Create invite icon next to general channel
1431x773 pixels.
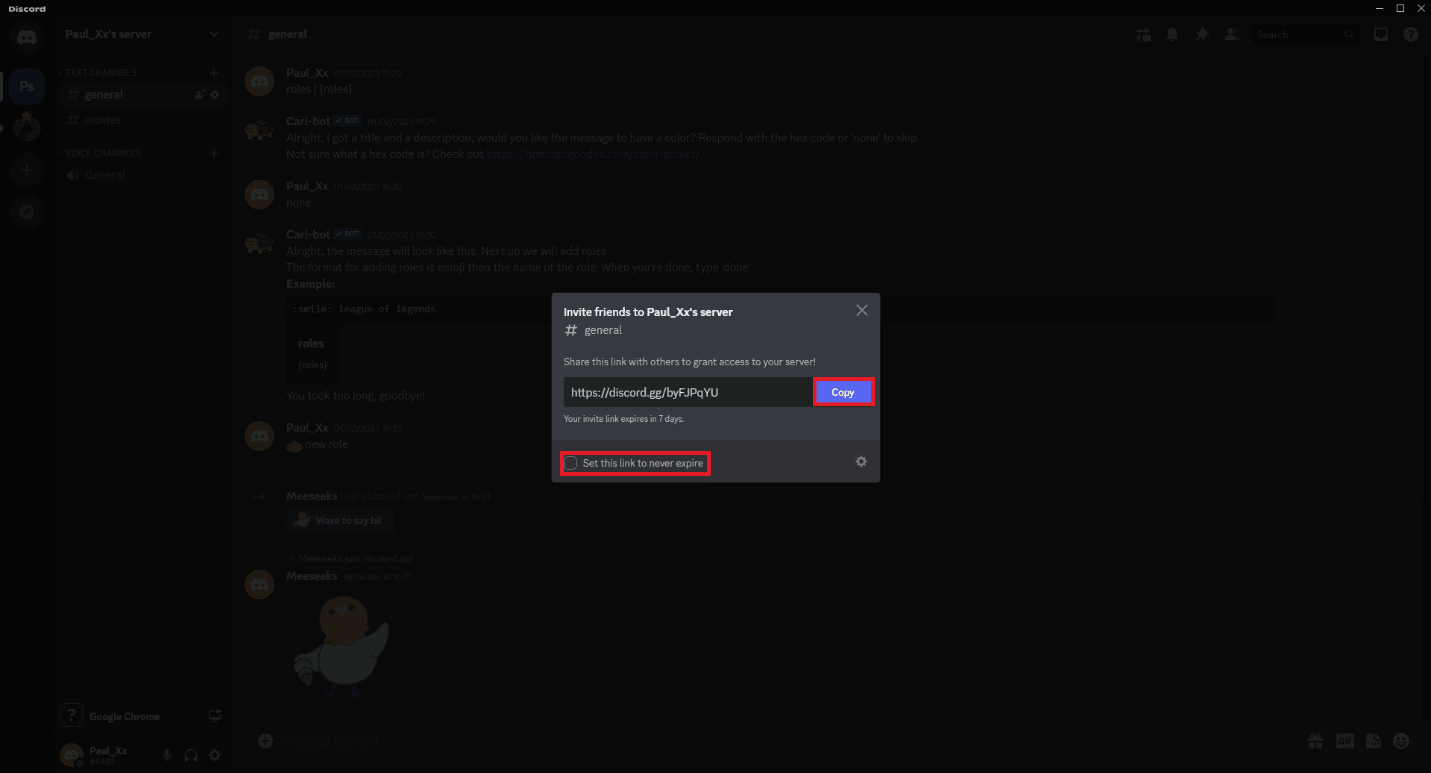coord(199,95)
